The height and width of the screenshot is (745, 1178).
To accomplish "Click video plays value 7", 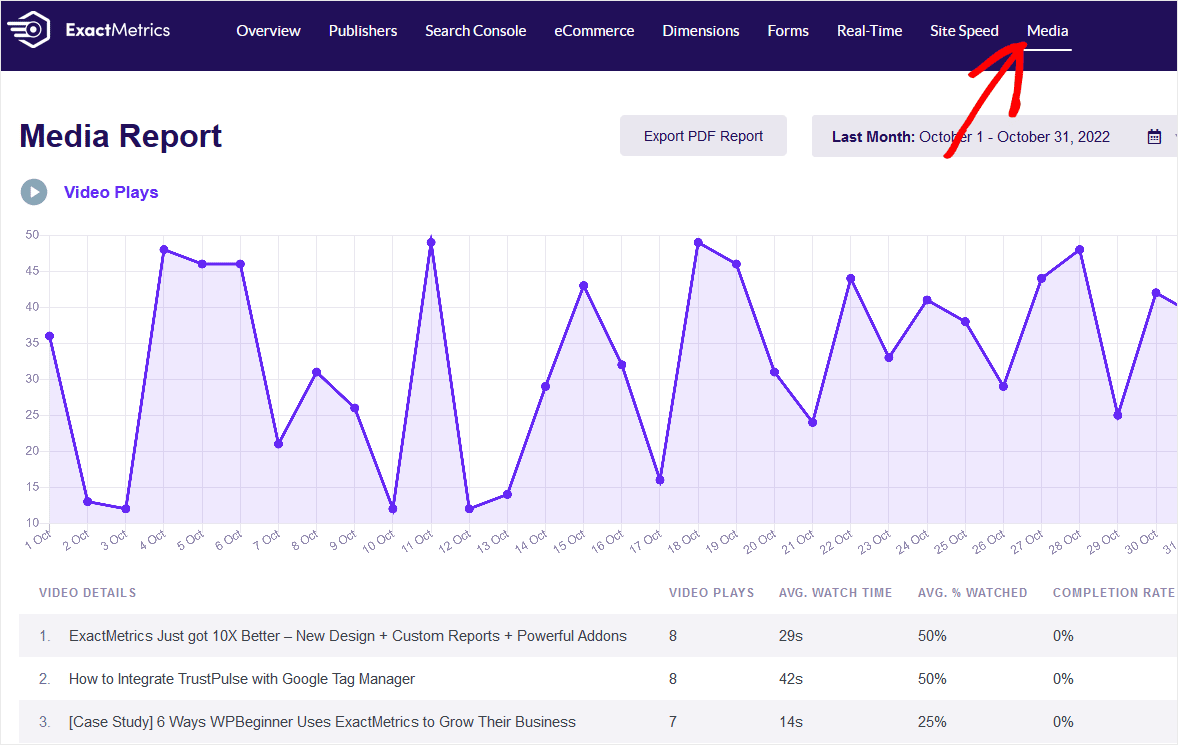I will 673,722.
